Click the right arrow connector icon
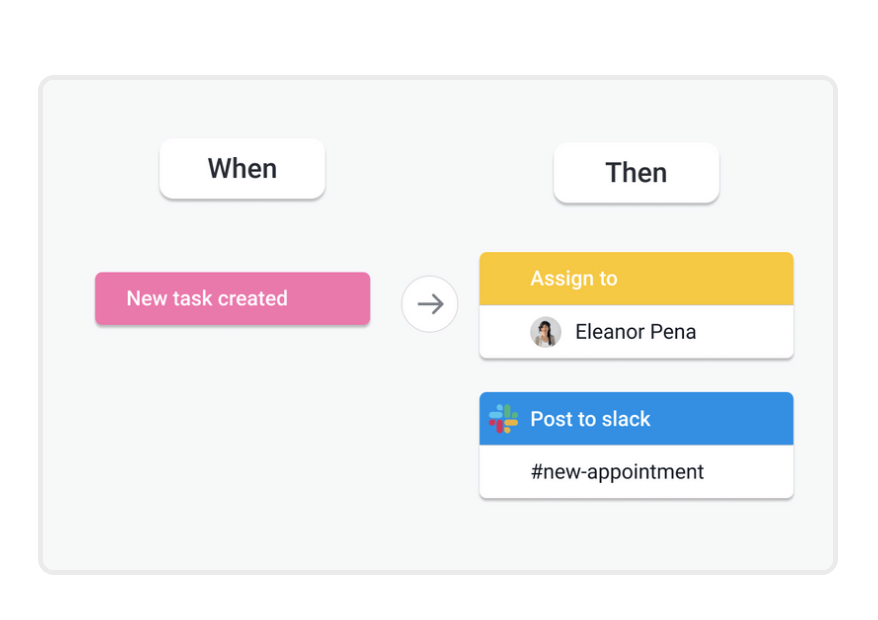878x620 pixels. click(x=430, y=304)
